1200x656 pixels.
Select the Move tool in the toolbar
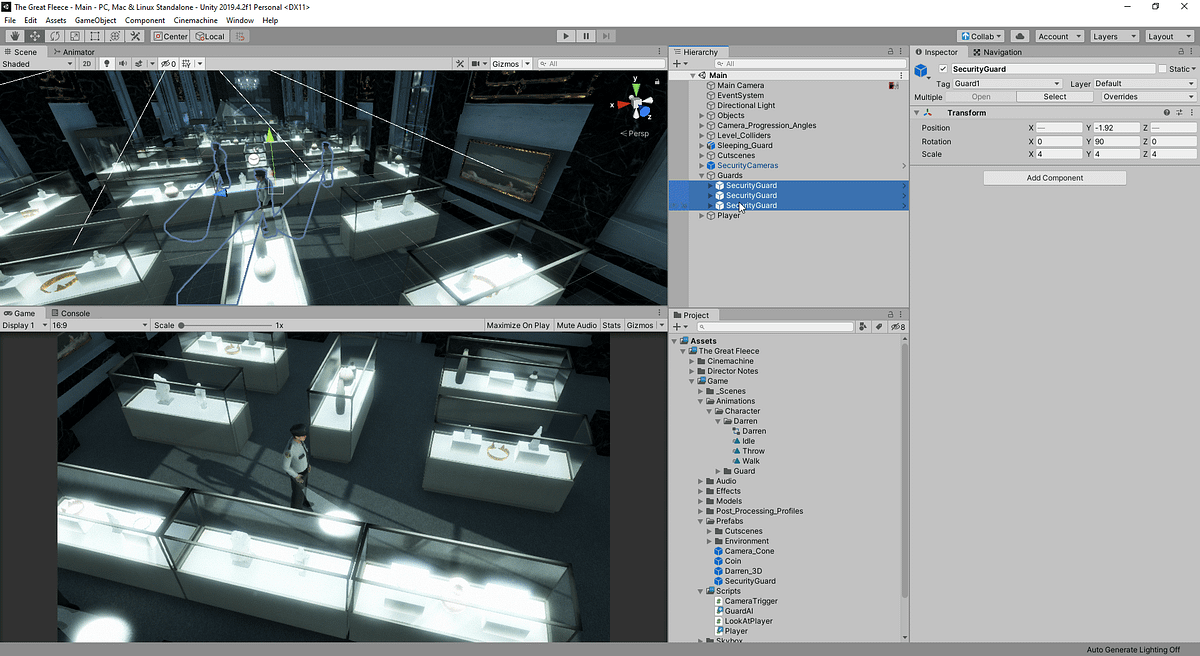[x=33, y=36]
